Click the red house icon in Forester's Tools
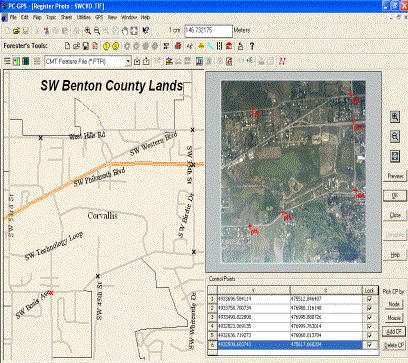 point(229,46)
